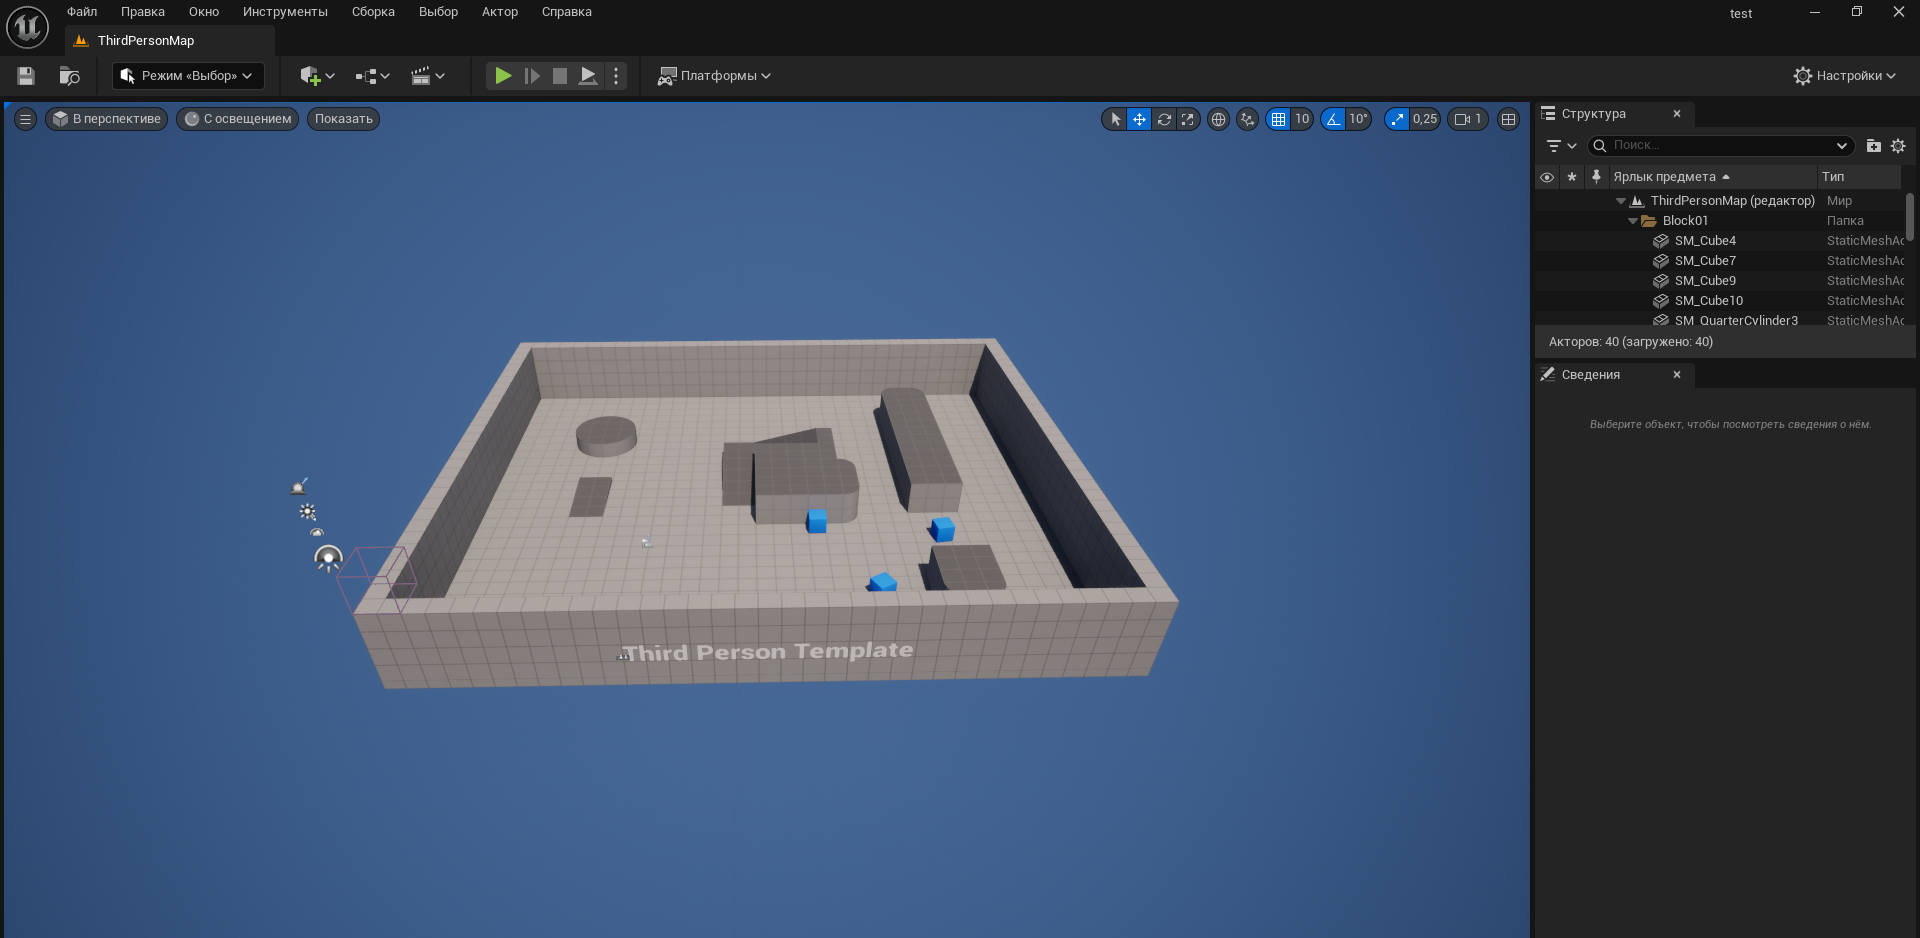
Task: Click the Eject play button
Action: pos(589,76)
